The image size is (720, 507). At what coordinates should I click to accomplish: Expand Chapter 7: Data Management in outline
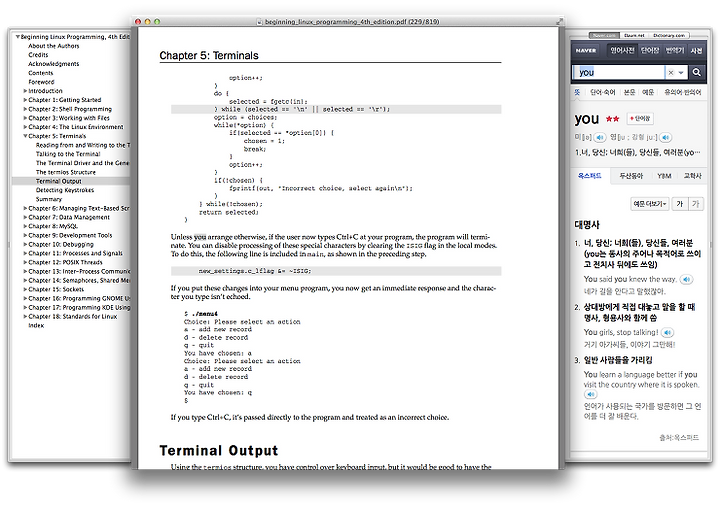tap(25, 217)
